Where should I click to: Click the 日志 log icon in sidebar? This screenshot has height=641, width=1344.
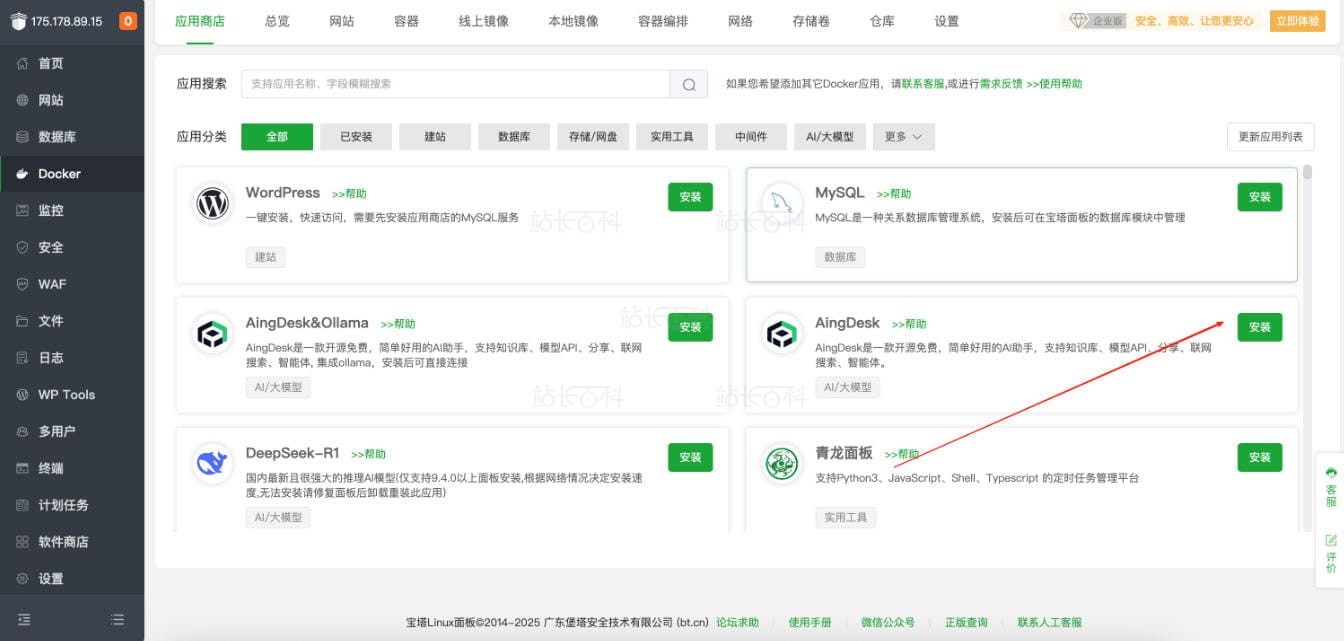pos(23,358)
